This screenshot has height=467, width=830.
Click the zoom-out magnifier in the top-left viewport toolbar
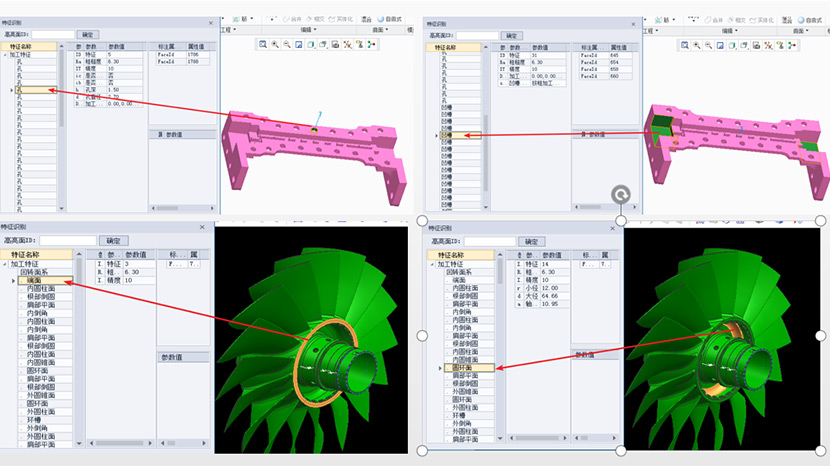(x=287, y=44)
